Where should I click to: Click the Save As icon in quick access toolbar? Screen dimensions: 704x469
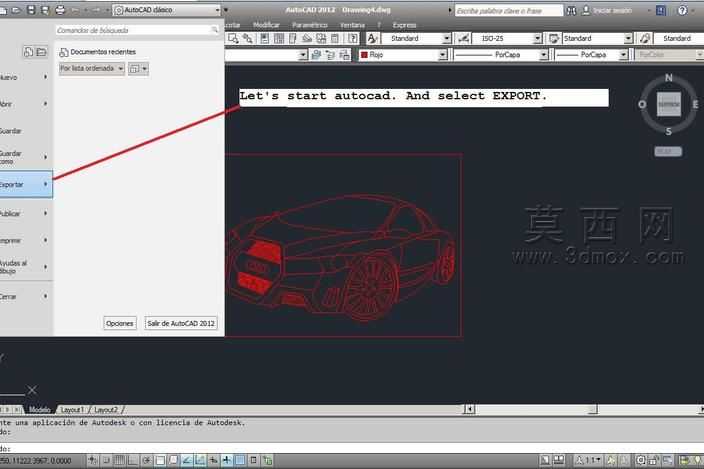[44, 9]
